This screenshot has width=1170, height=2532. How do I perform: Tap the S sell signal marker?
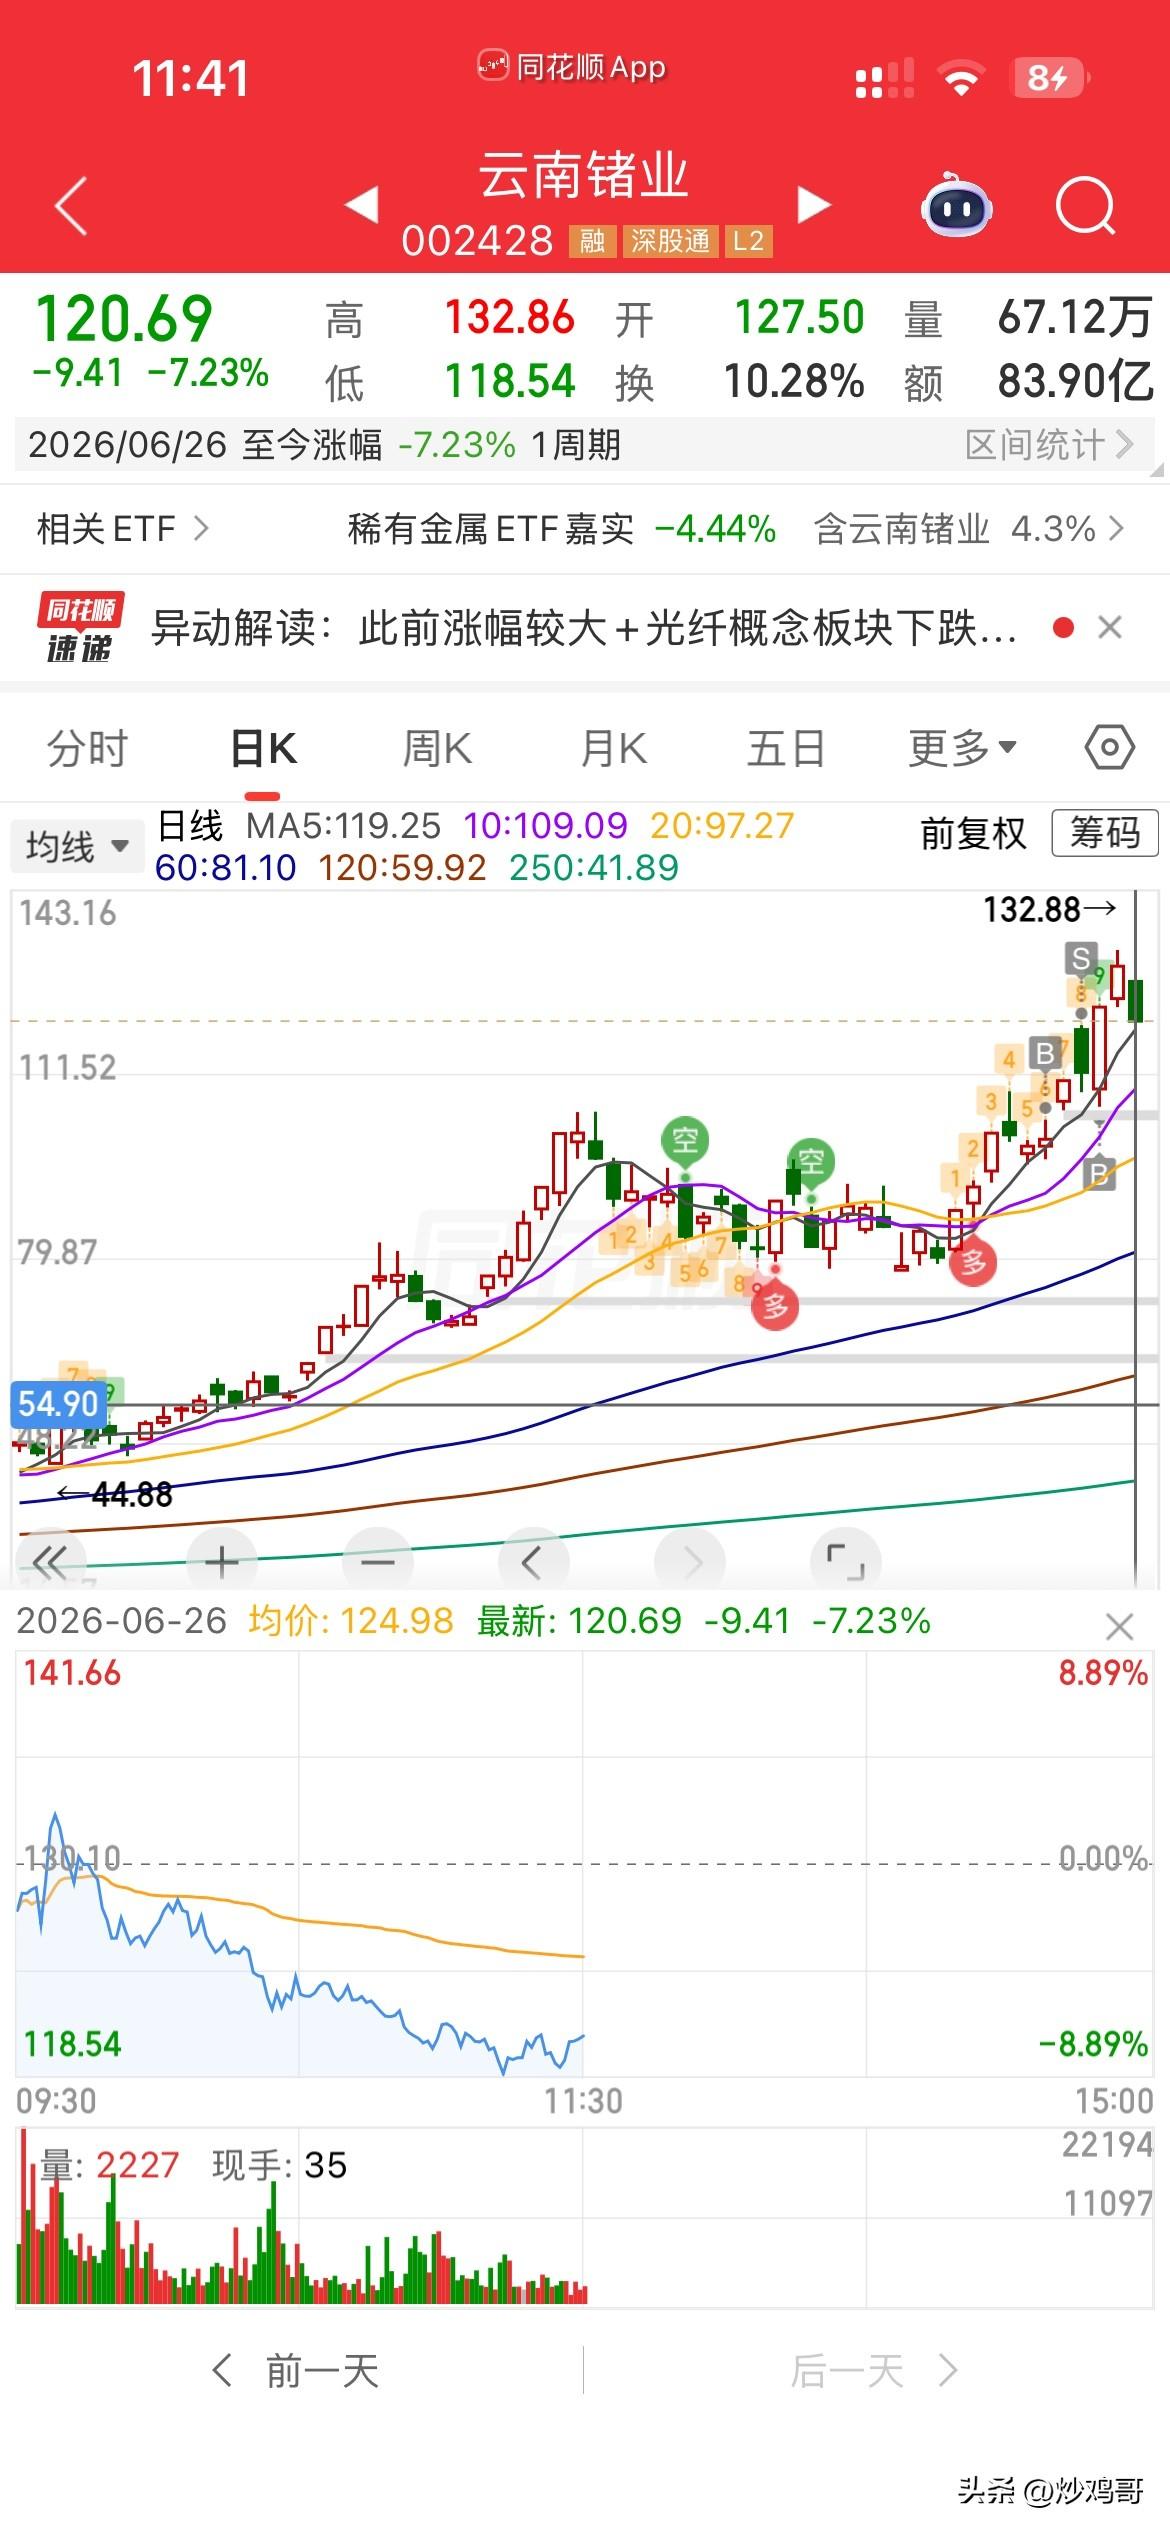[1080, 959]
